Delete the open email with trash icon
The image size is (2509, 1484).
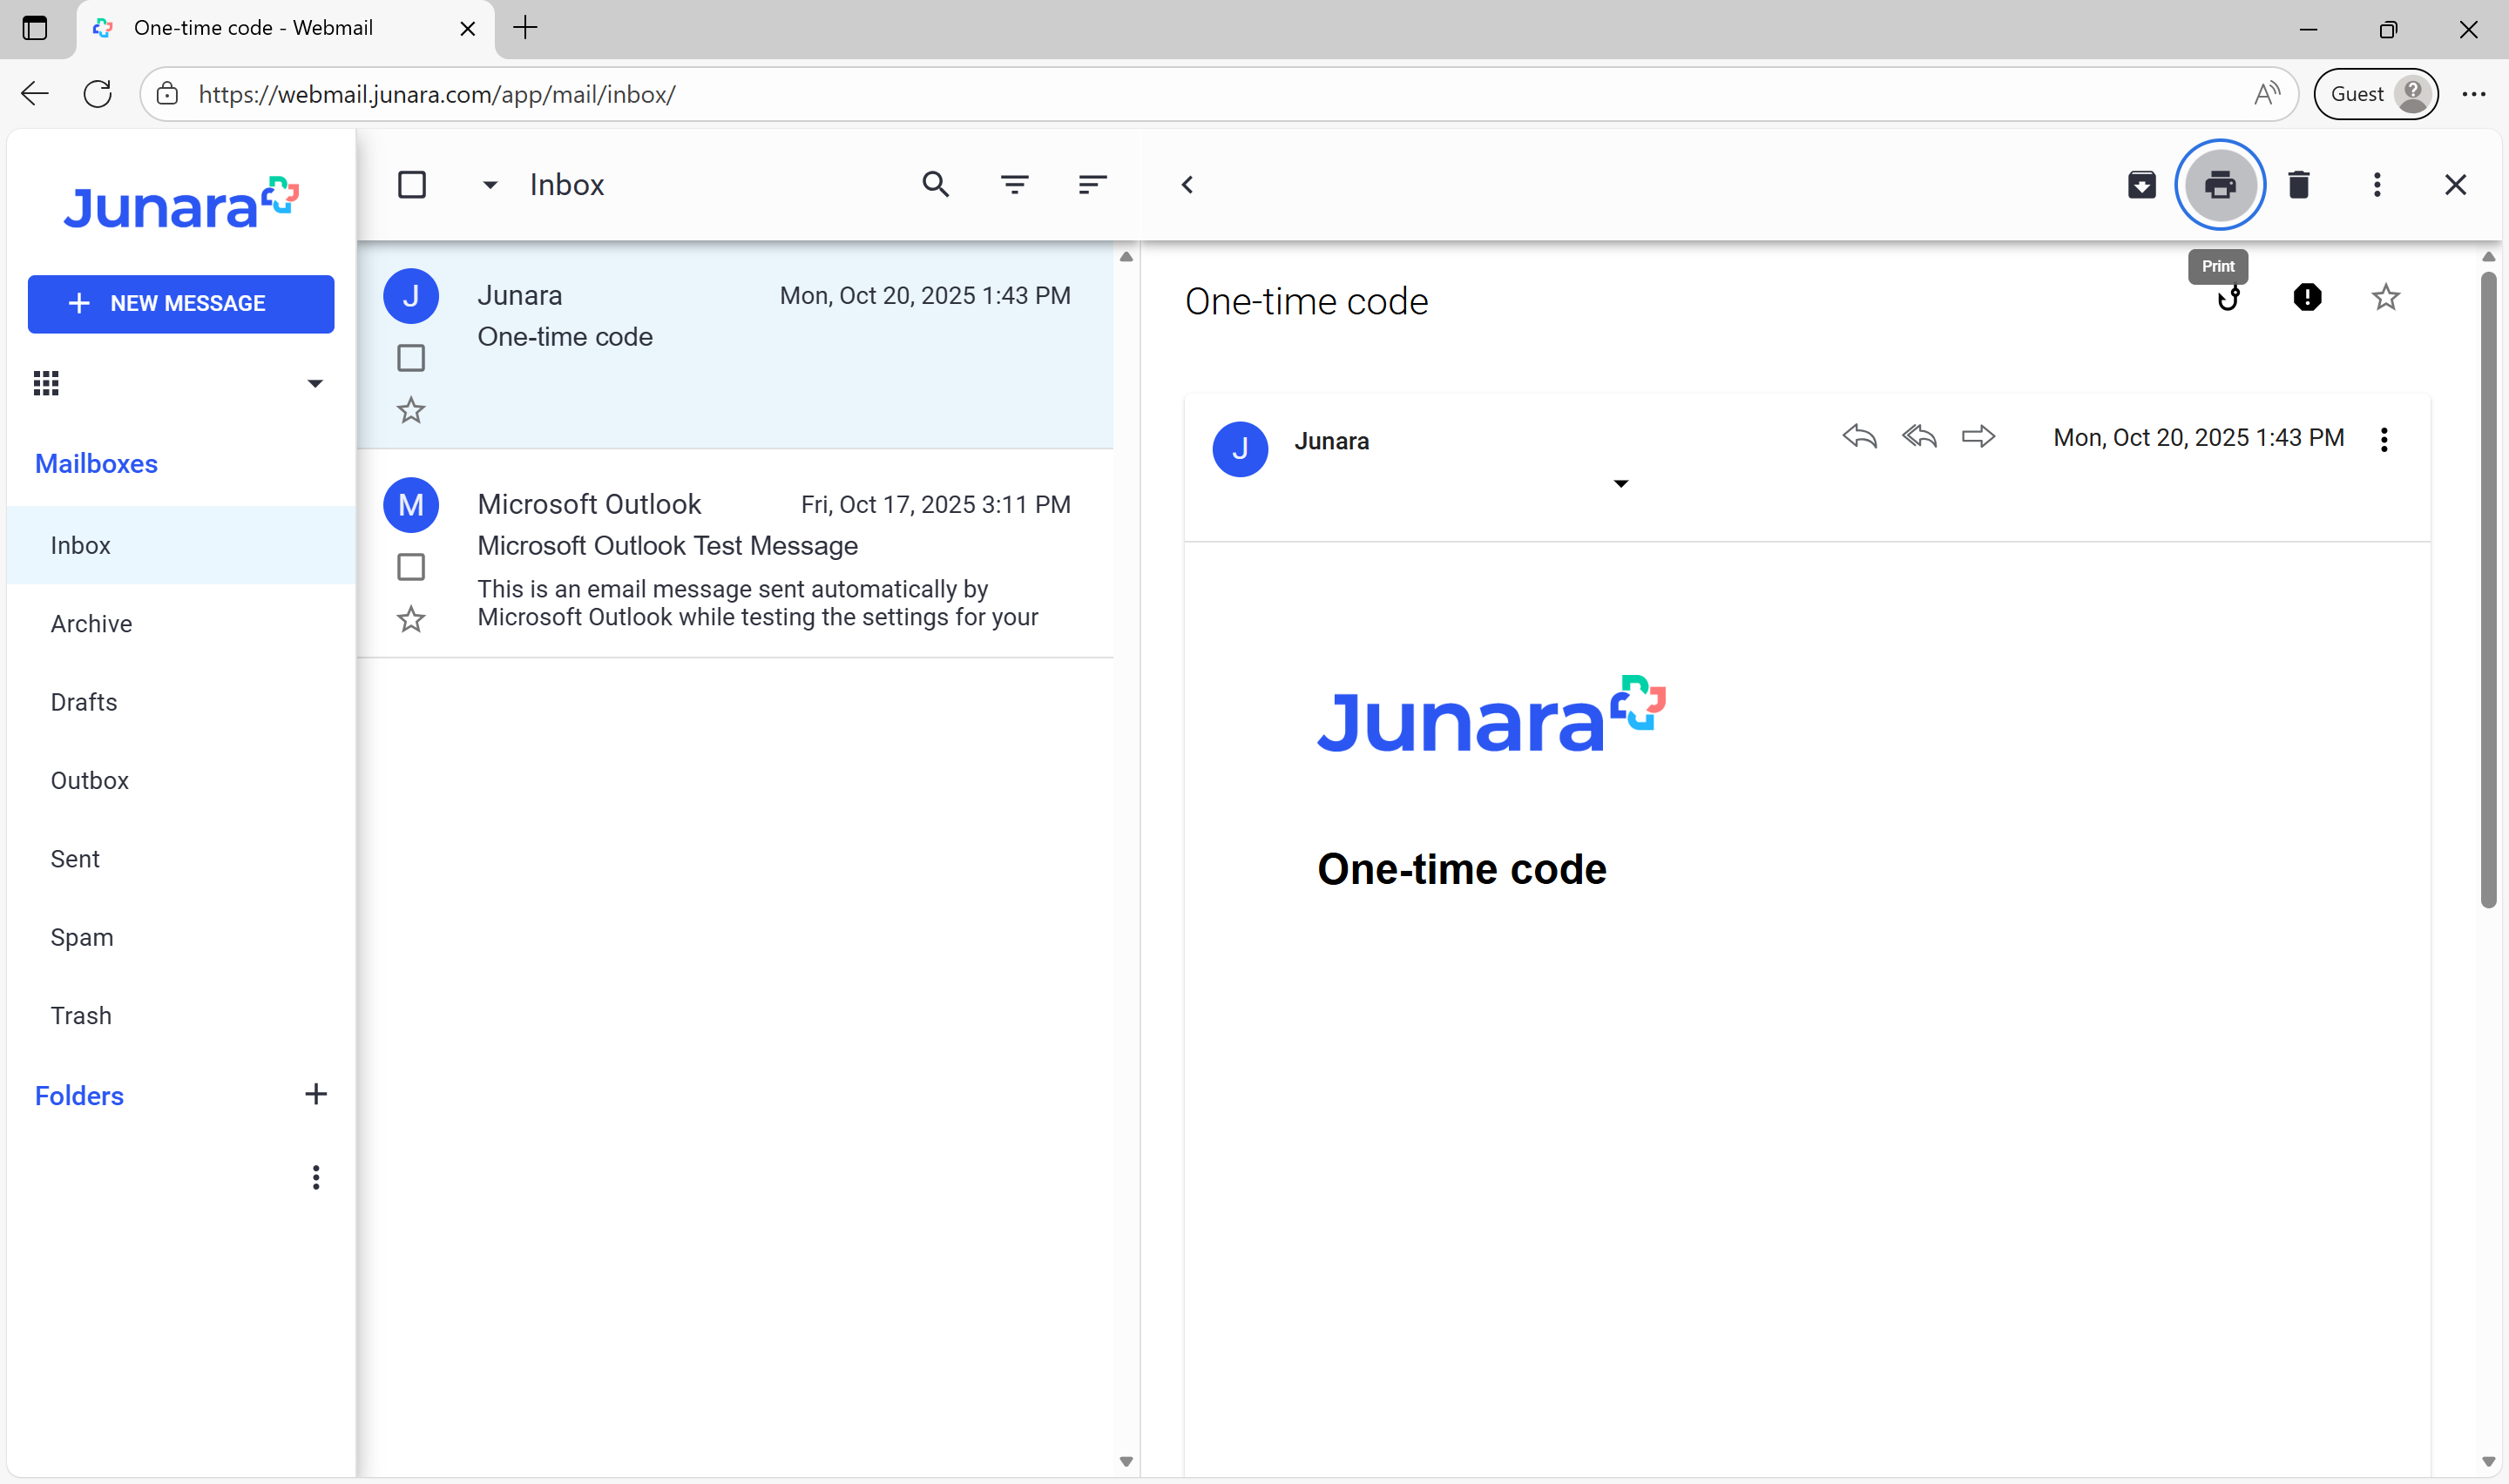[x=2298, y=185]
